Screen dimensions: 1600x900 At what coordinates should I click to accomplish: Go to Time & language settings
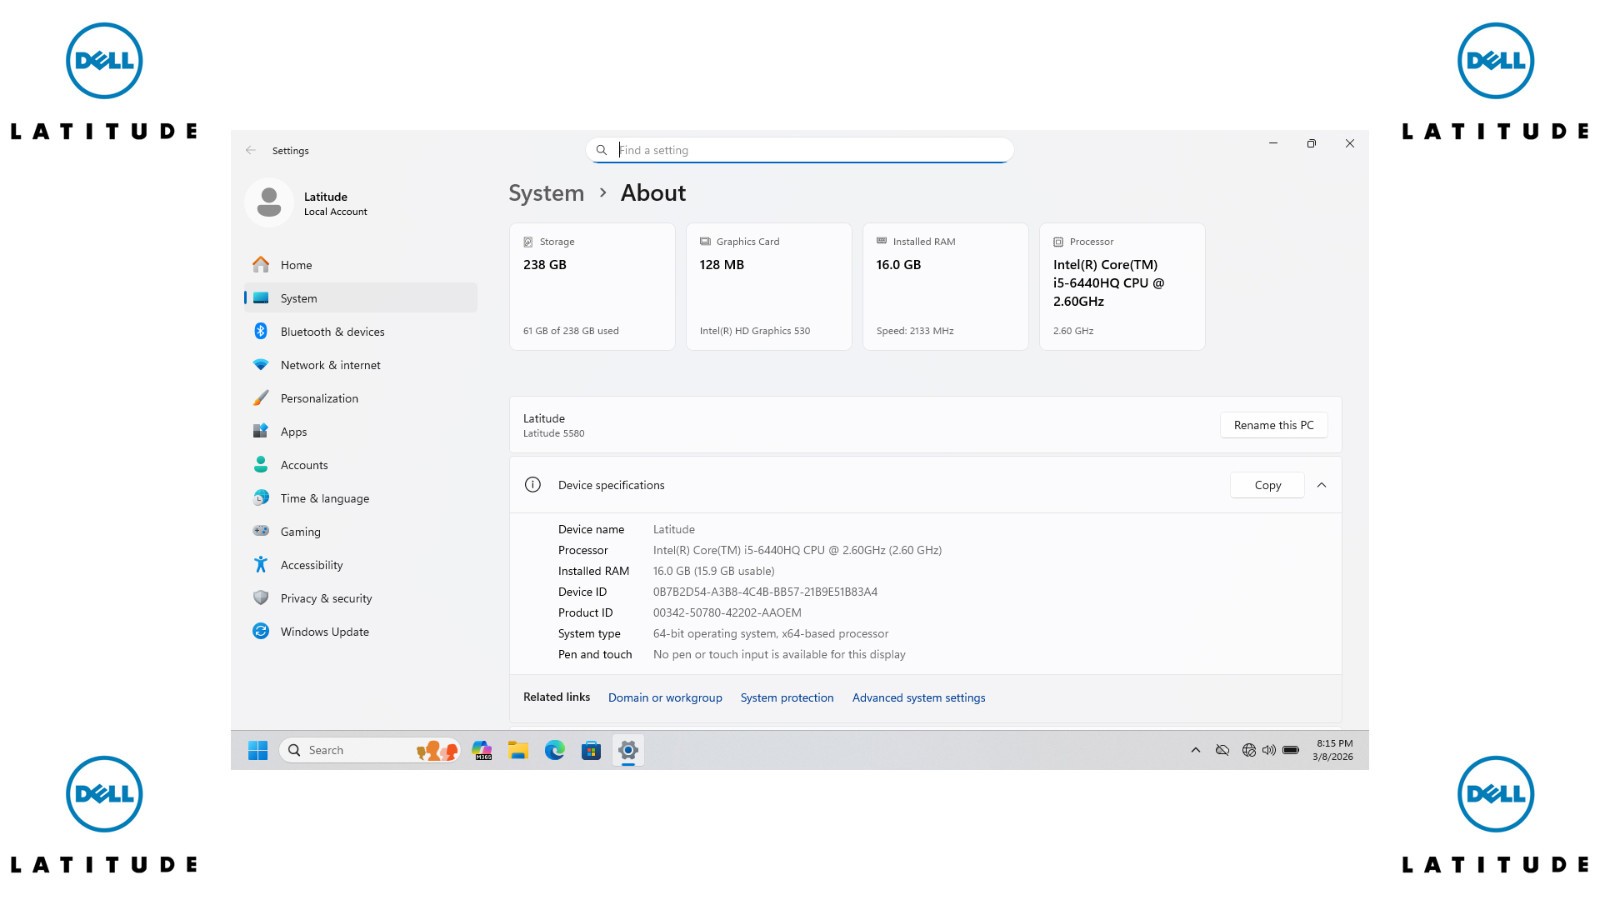click(360, 498)
